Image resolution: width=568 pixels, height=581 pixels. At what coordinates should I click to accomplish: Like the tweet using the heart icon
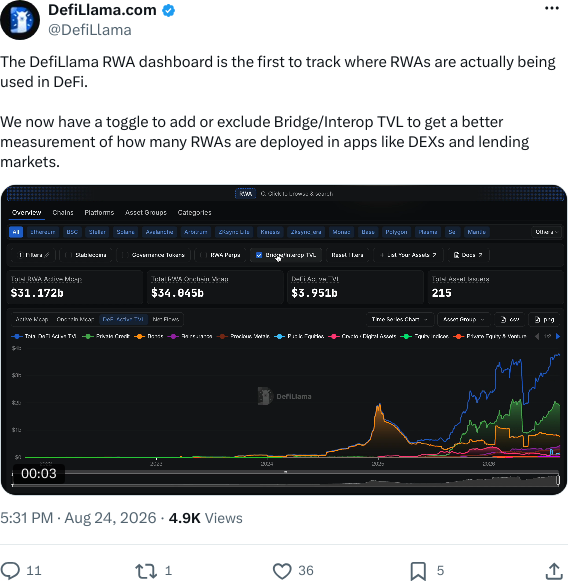pyautogui.click(x=282, y=571)
